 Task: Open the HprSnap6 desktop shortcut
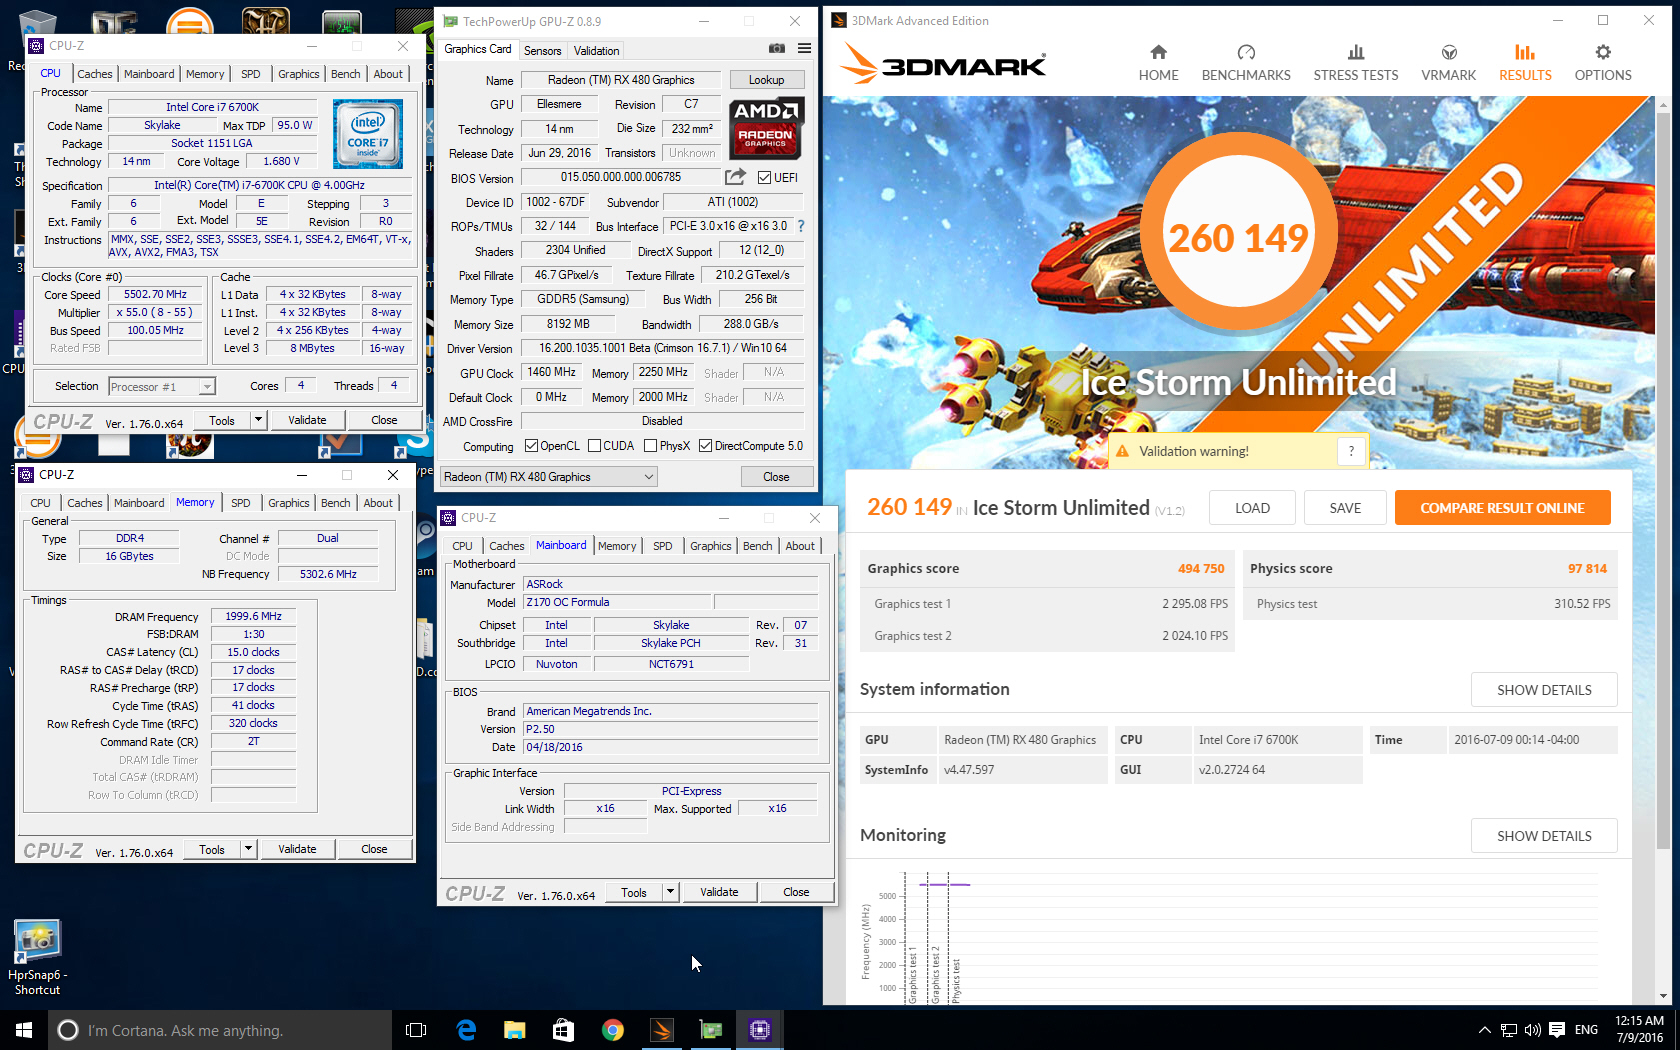point(38,957)
